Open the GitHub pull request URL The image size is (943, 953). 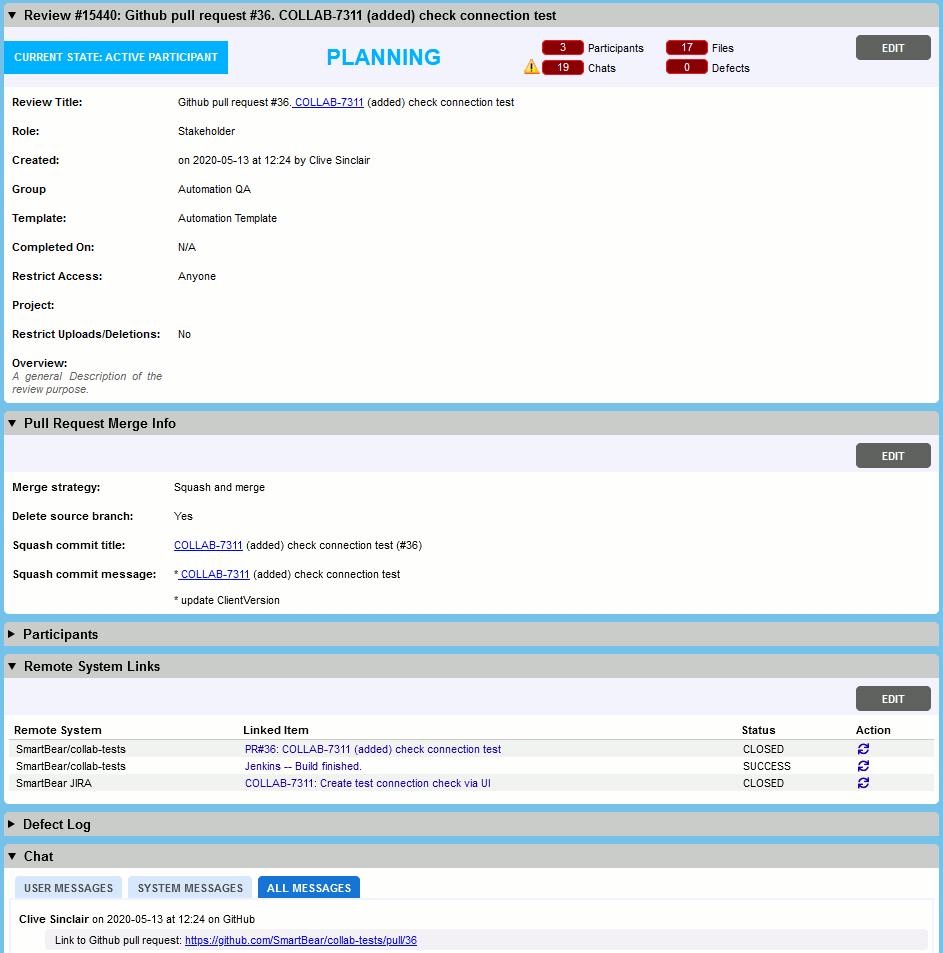301,940
